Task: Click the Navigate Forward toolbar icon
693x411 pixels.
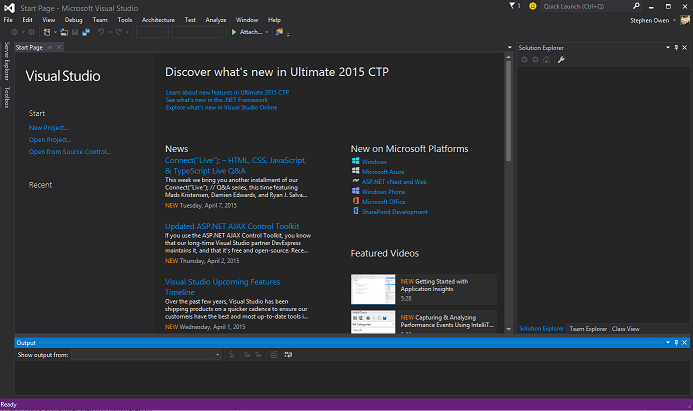Action: click(x=31, y=32)
